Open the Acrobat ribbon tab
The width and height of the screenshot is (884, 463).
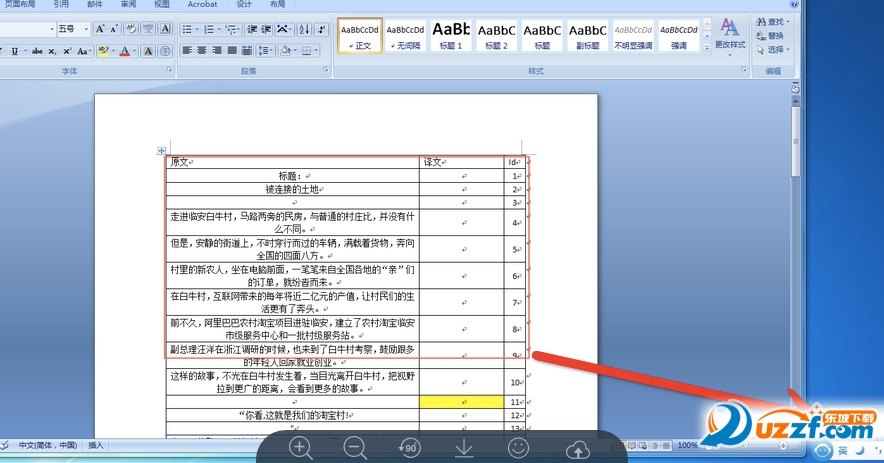point(202,4)
